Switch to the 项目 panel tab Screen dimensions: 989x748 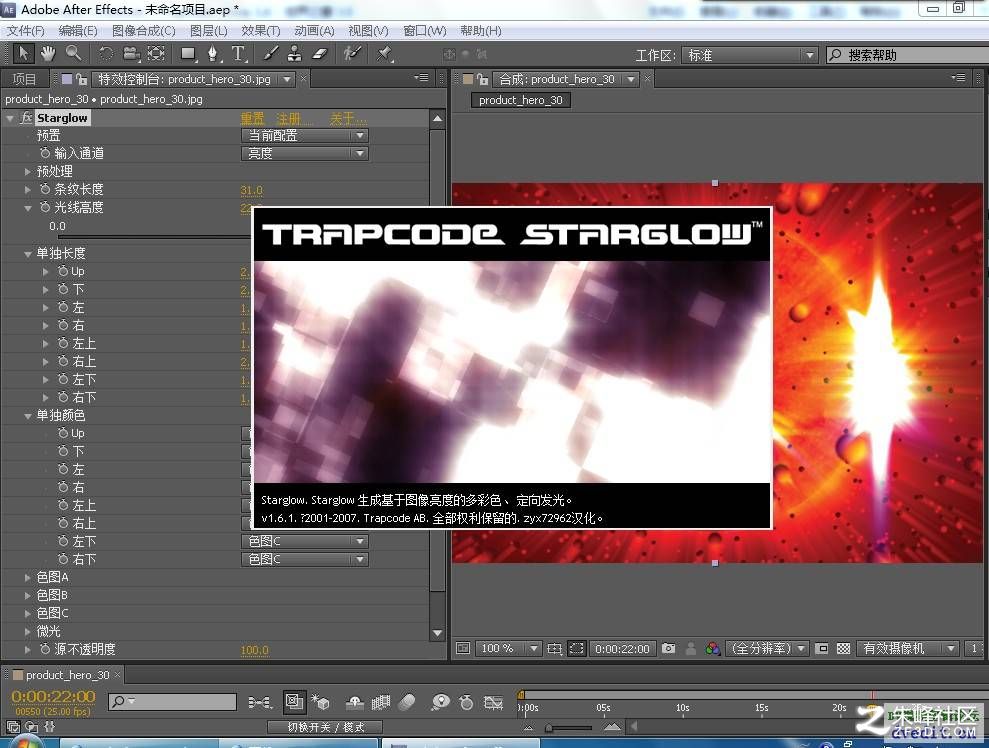[25, 79]
